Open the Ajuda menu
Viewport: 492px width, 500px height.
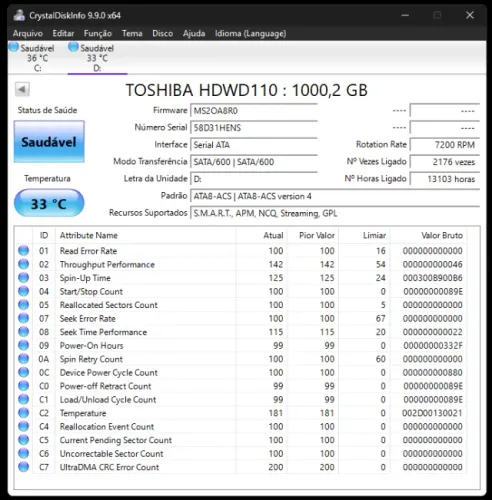(194, 33)
